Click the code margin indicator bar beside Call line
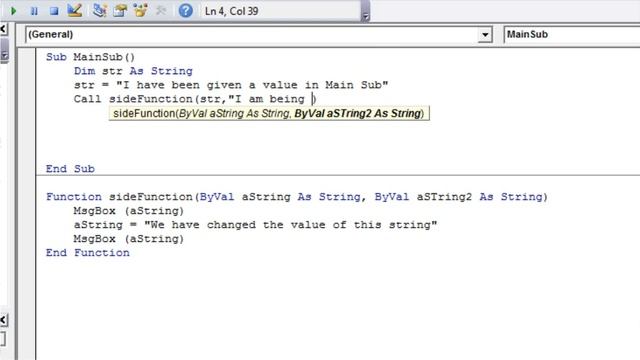This screenshot has height=360, width=640. coord(27,99)
